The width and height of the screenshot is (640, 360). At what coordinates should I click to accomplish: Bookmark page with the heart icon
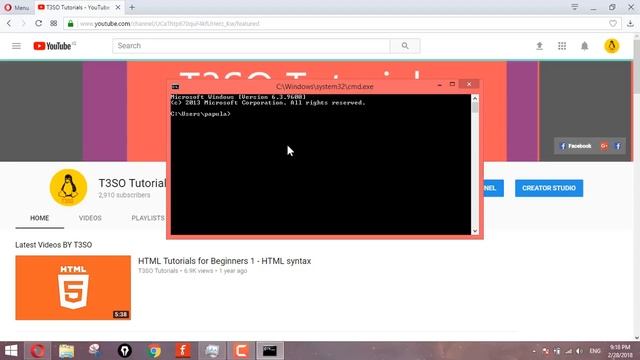613,24
